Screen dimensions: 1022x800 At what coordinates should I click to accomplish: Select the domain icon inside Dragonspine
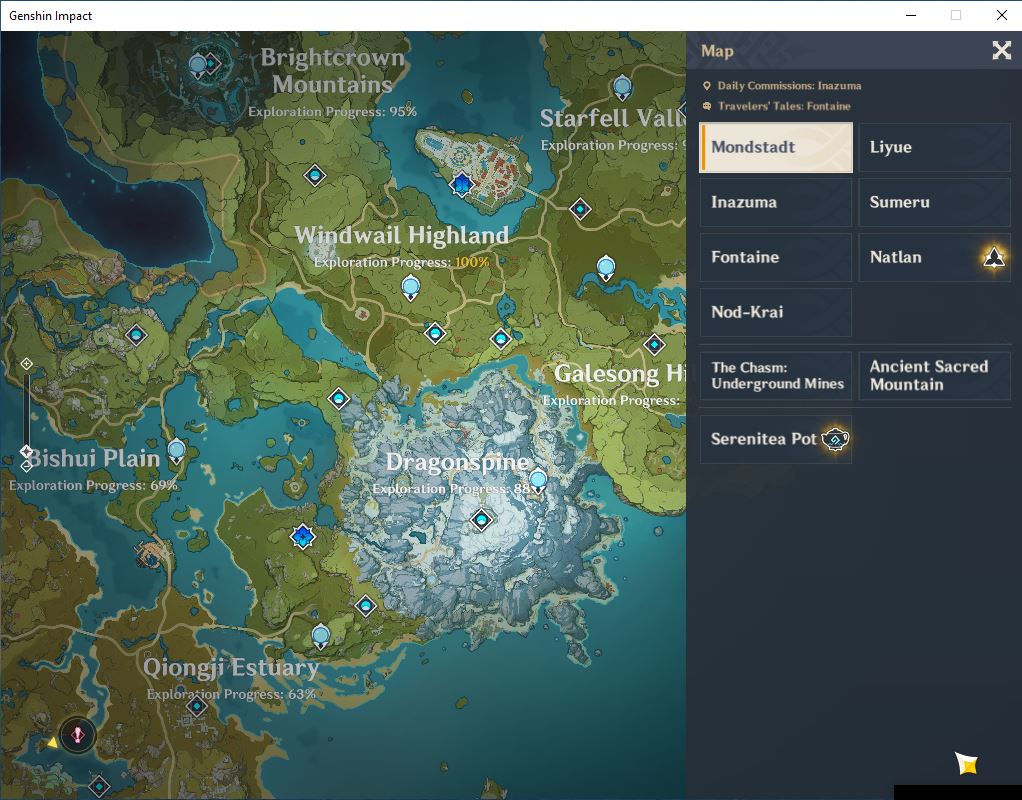coord(482,520)
